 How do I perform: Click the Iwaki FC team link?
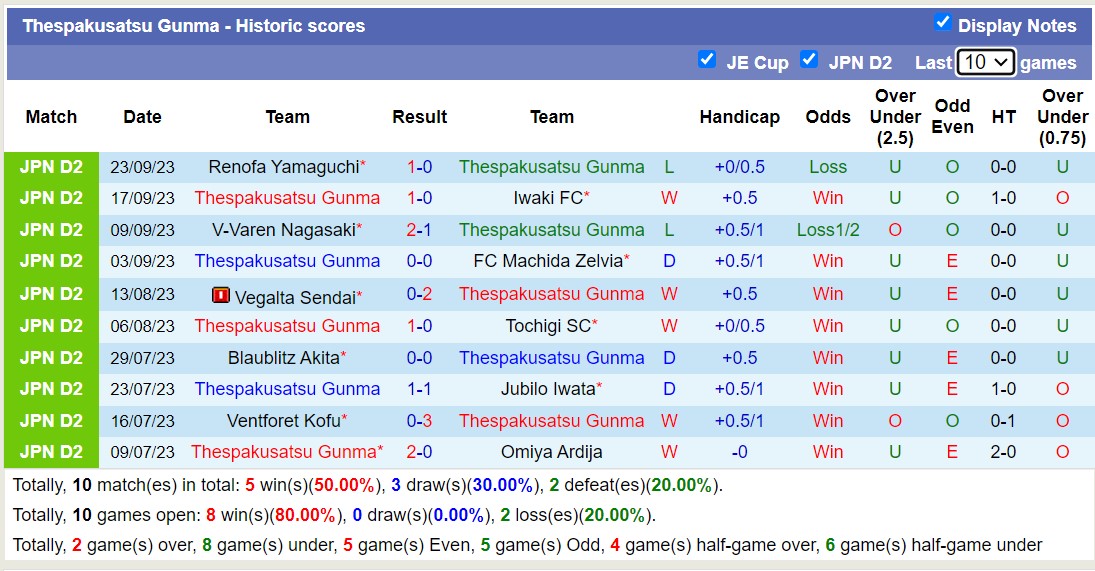coord(548,198)
